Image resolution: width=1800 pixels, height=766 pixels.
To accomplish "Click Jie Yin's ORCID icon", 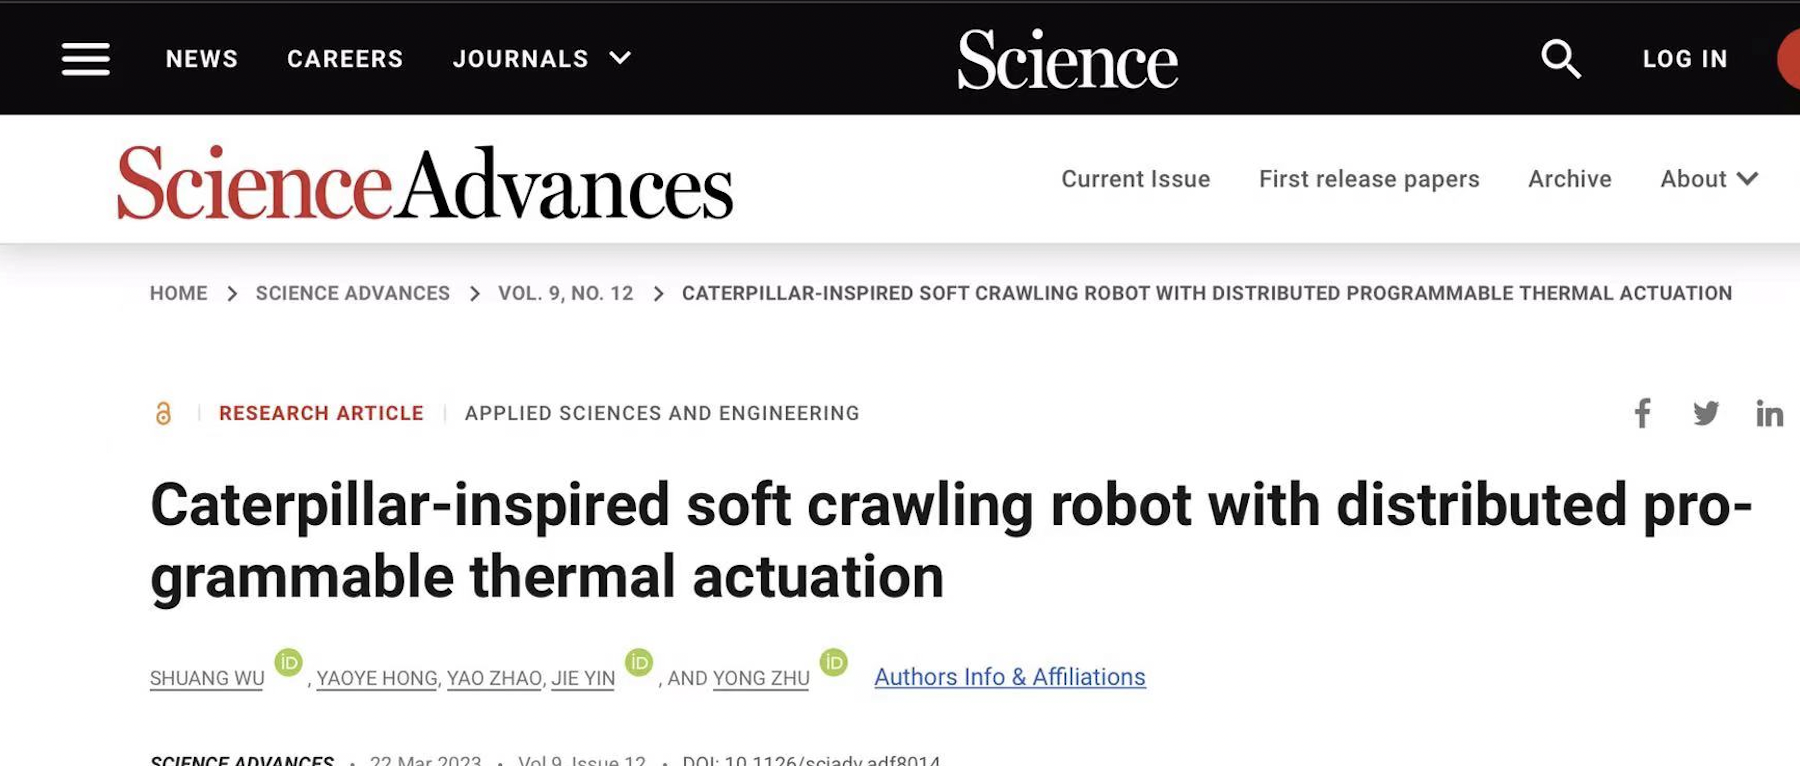I will coord(639,662).
